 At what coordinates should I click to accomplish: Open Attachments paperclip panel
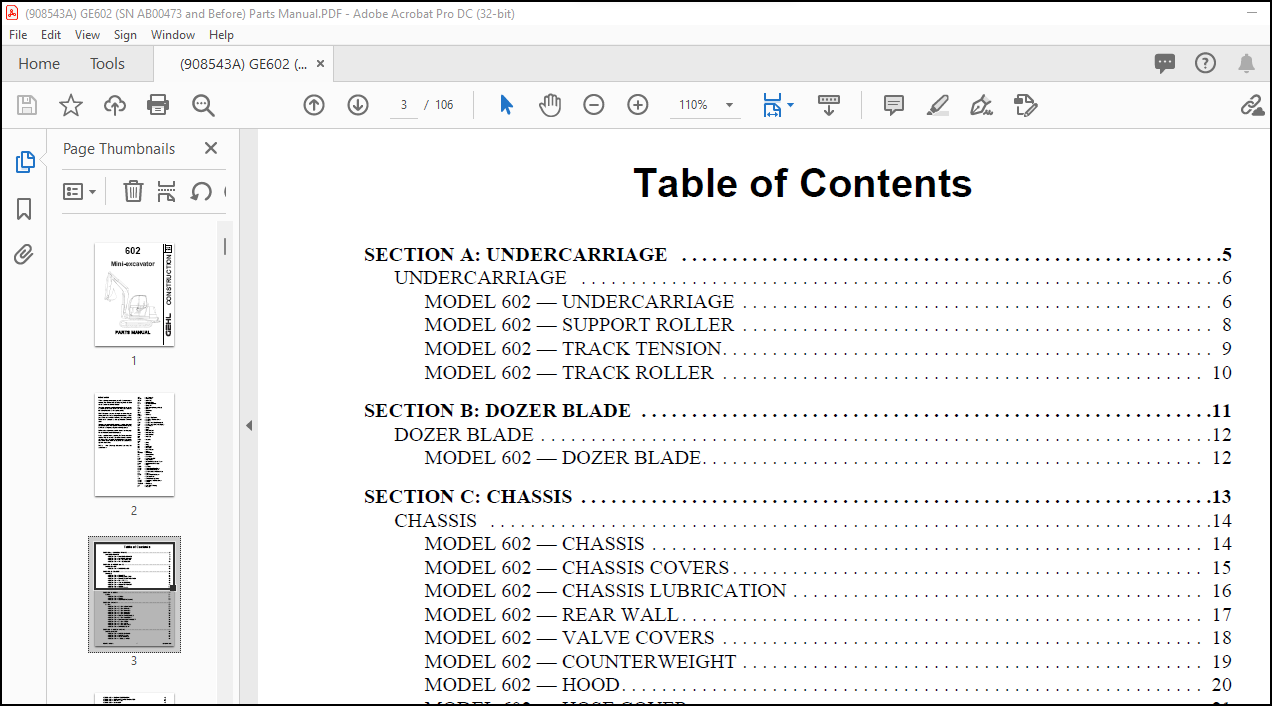(x=24, y=255)
